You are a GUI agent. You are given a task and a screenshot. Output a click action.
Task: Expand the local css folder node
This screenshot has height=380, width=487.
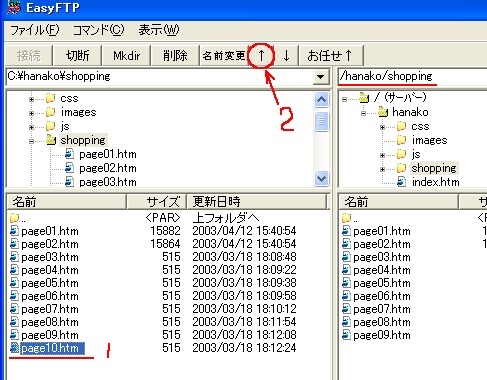31,99
